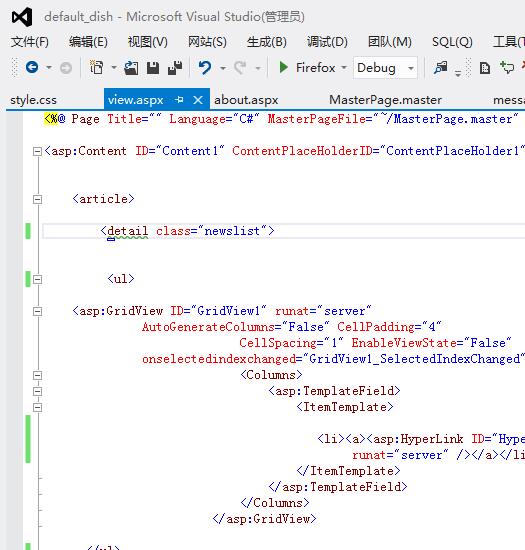
Task: Switch to the style.css tab
Action: (x=33, y=100)
